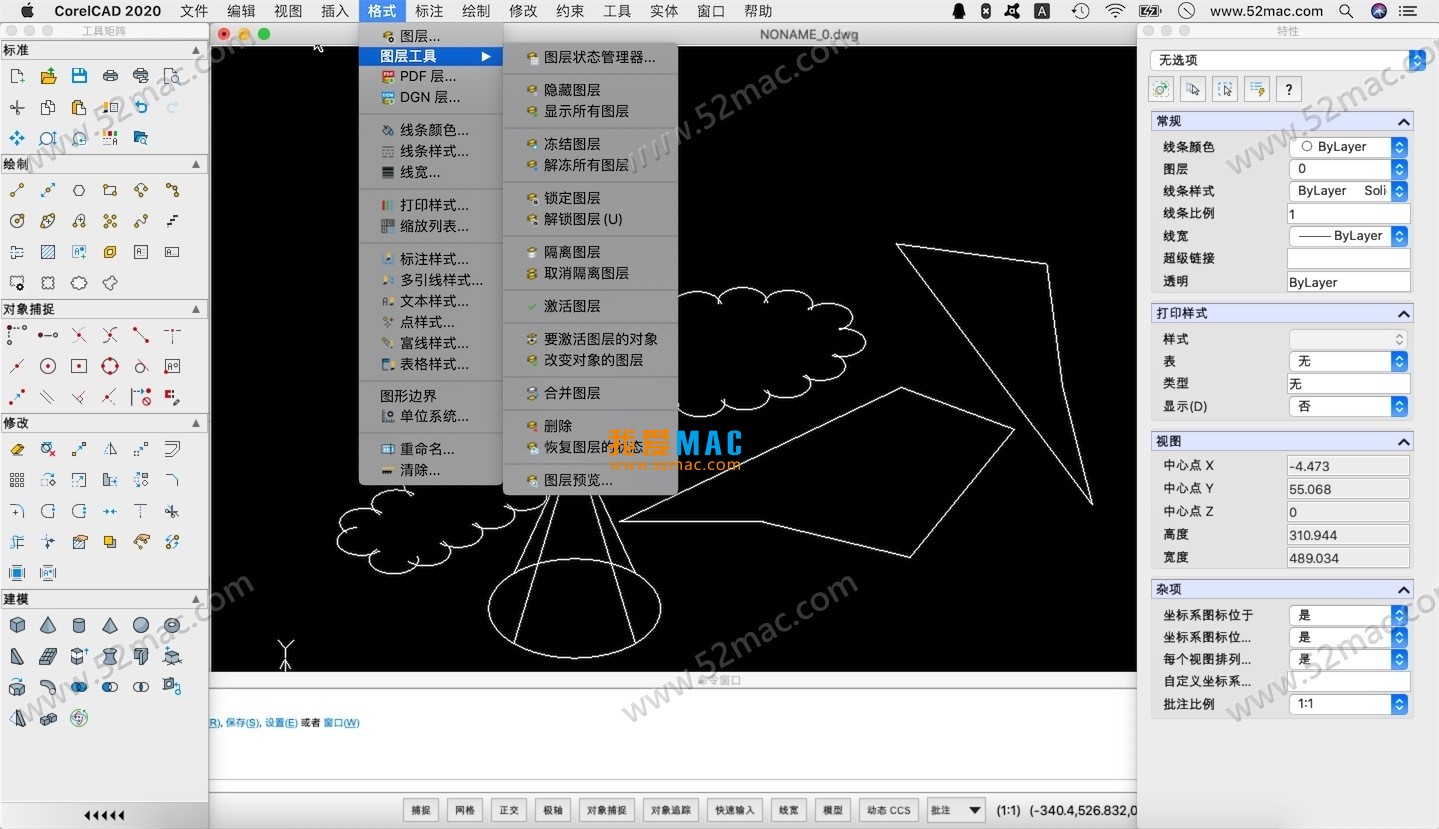This screenshot has width=1439, height=829.
Task: Toggle 对象捕捉 in the status bar
Action: (607, 810)
